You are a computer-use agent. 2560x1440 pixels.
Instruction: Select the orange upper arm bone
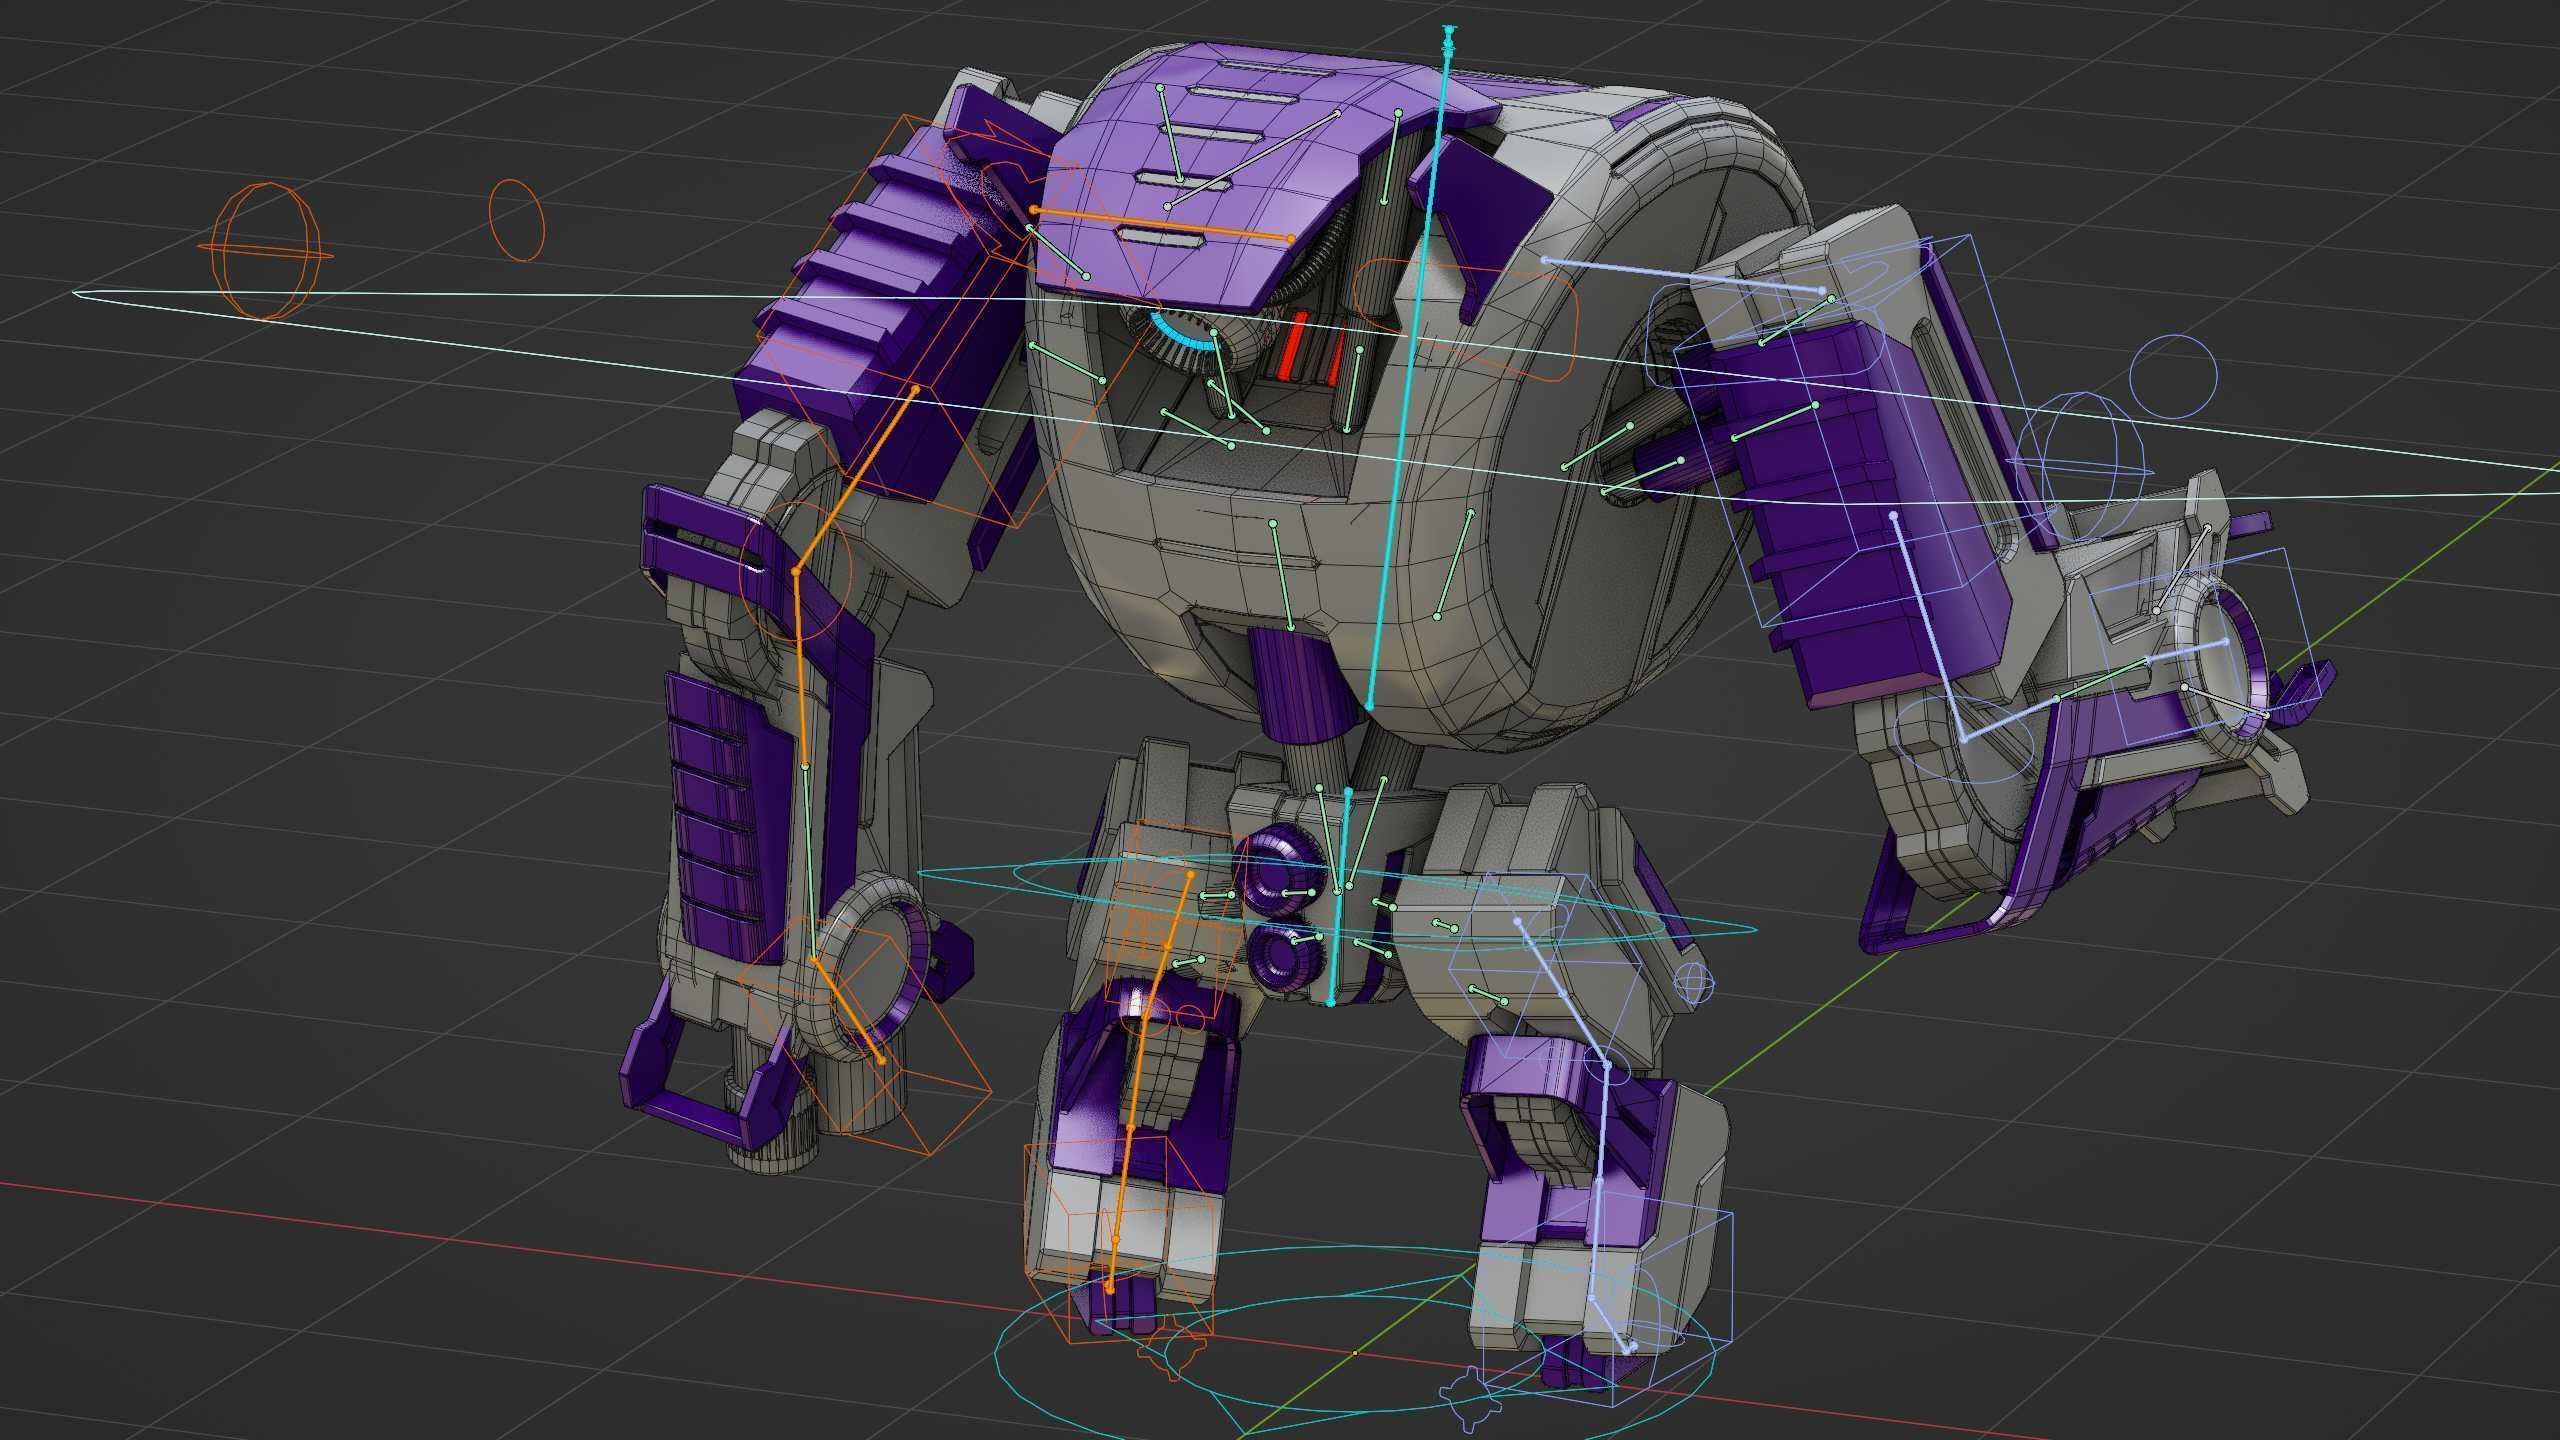click(856, 480)
